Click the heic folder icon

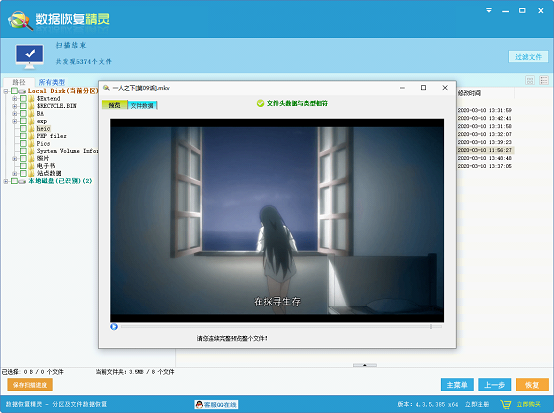point(31,129)
